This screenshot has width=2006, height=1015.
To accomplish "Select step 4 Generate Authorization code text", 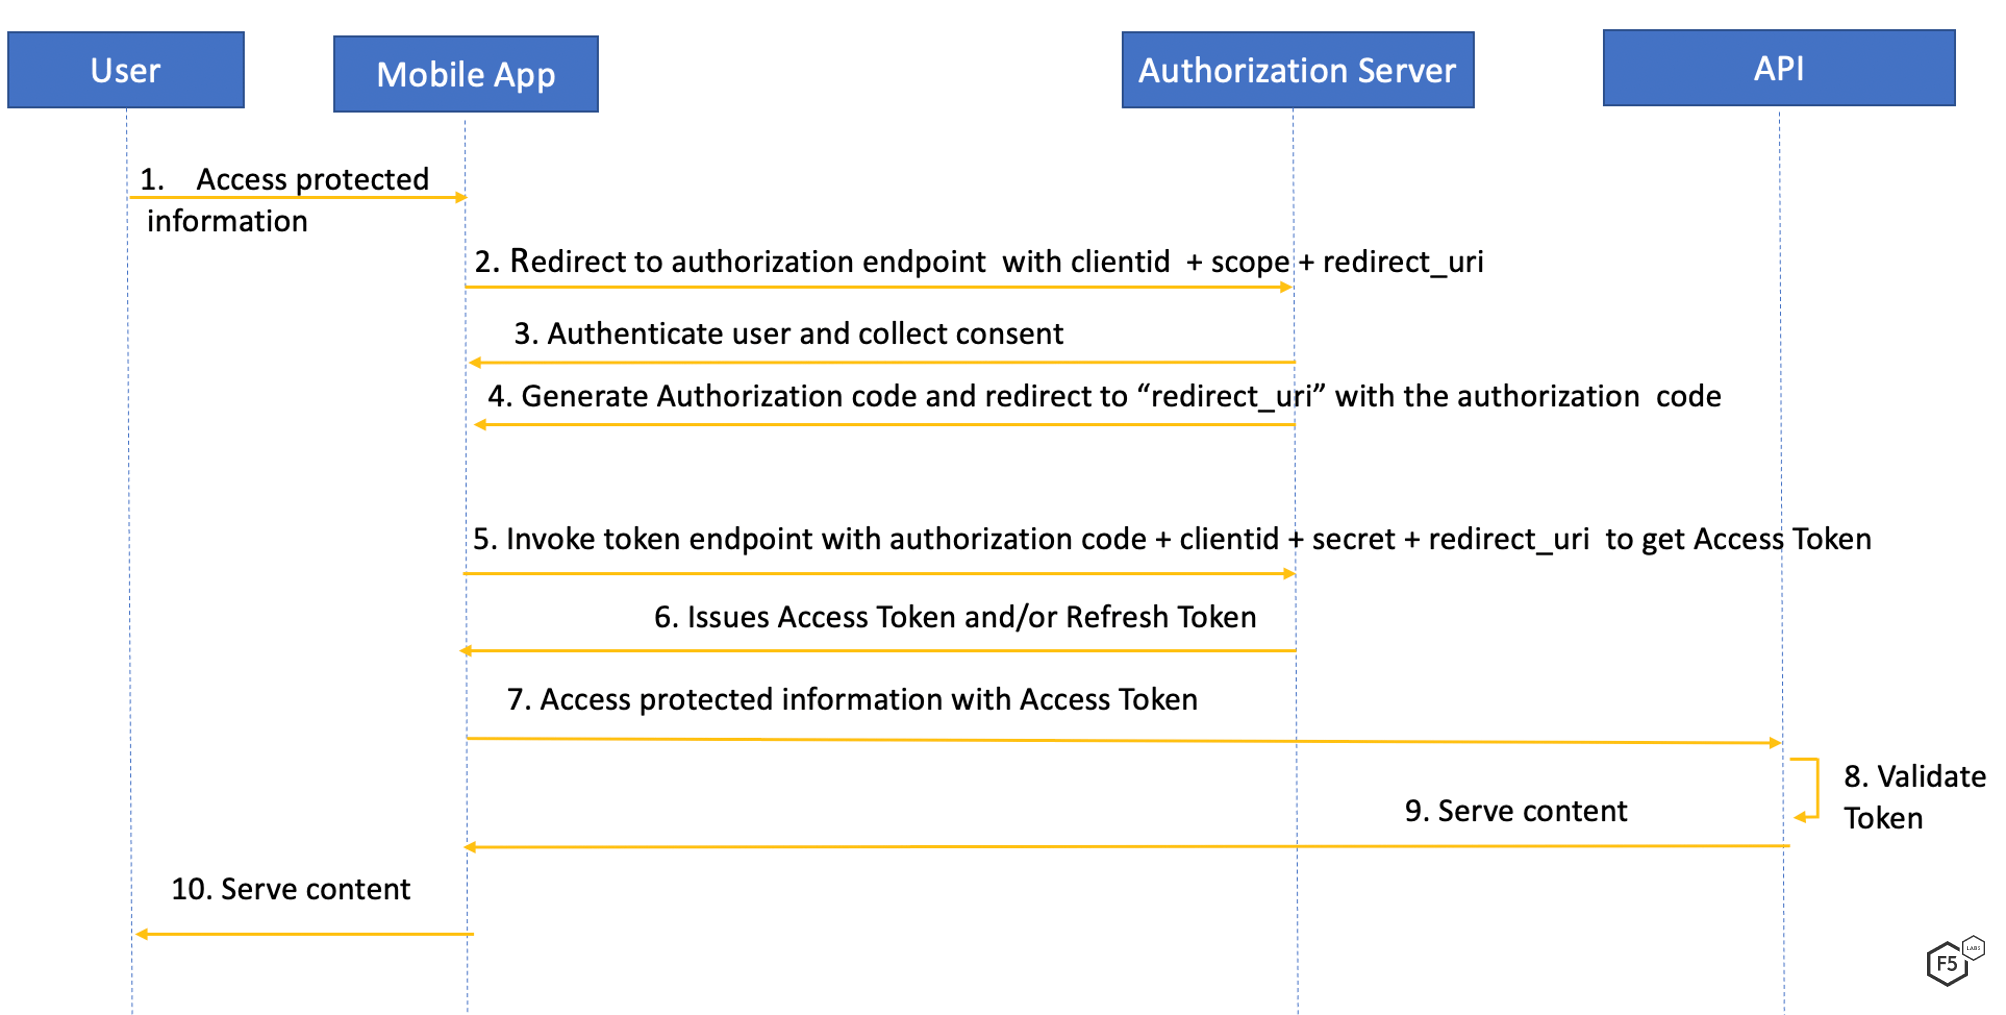I will point(1103,397).
